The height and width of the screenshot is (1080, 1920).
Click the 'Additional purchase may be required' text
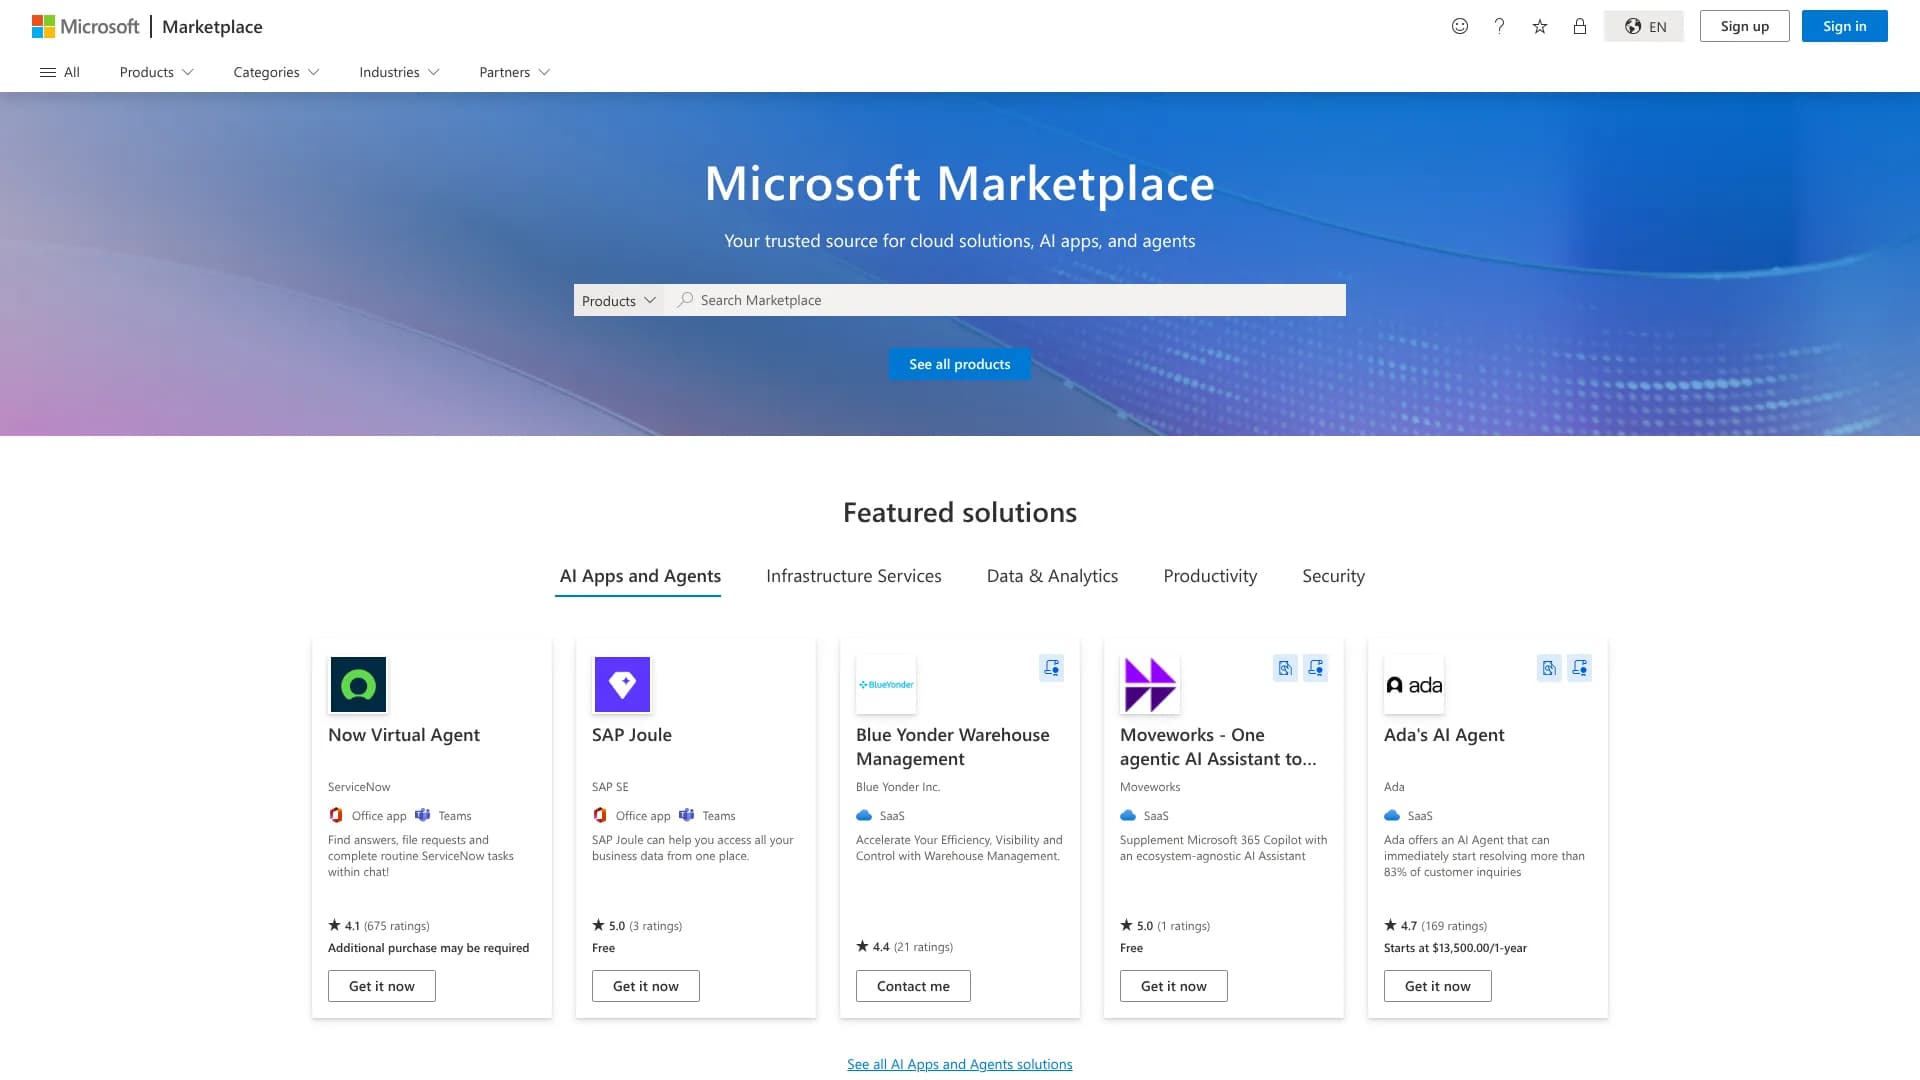(x=429, y=948)
